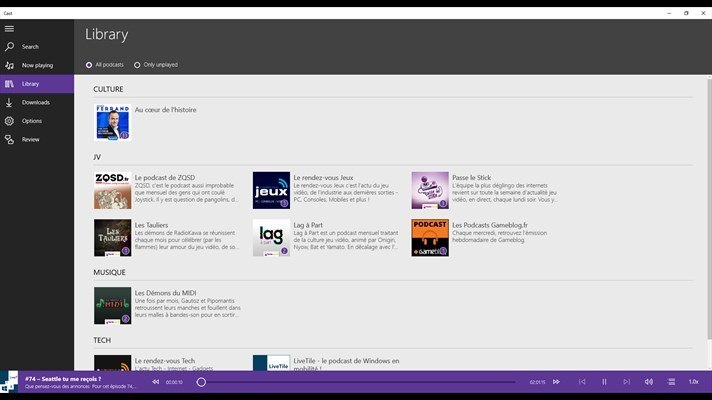Image resolution: width=712 pixels, height=400 pixels.
Task: Open the Options gear in sidebar
Action: point(10,121)
